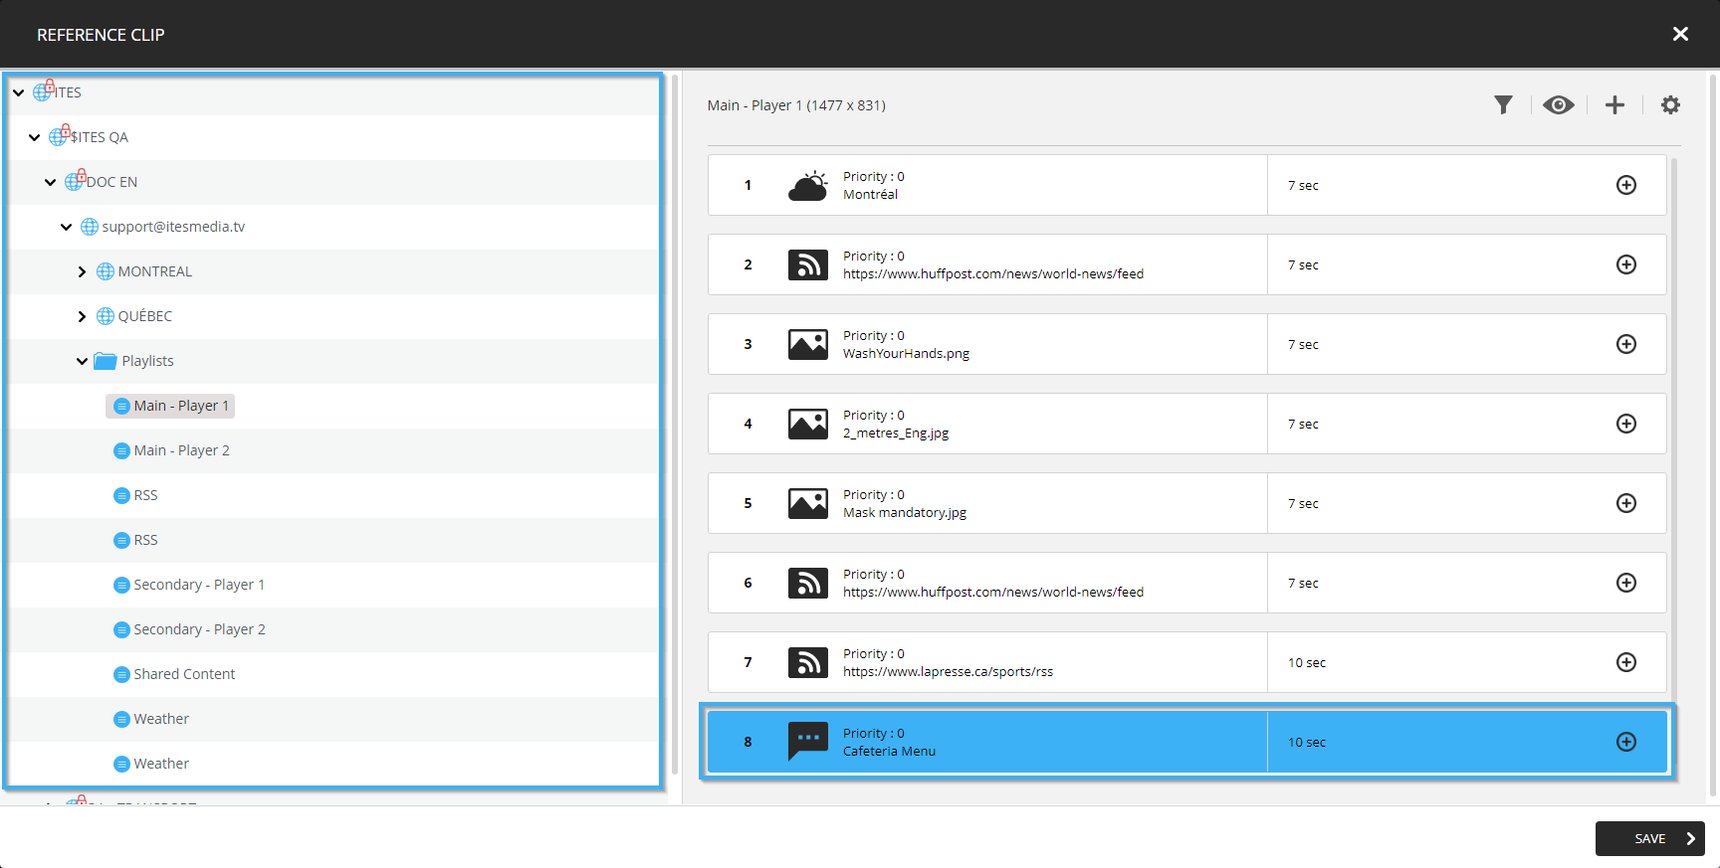The height and width of the screenshot is (868, 1720).
Task: Select the Main - Player 1 playlist
Action: pyautogui.click(x=171, y=406)
